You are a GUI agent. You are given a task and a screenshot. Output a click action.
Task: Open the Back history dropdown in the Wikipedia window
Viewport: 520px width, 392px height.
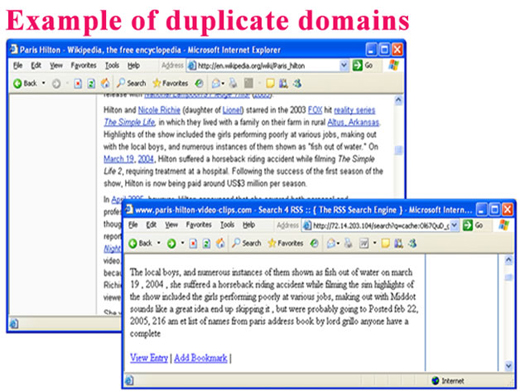43,83
